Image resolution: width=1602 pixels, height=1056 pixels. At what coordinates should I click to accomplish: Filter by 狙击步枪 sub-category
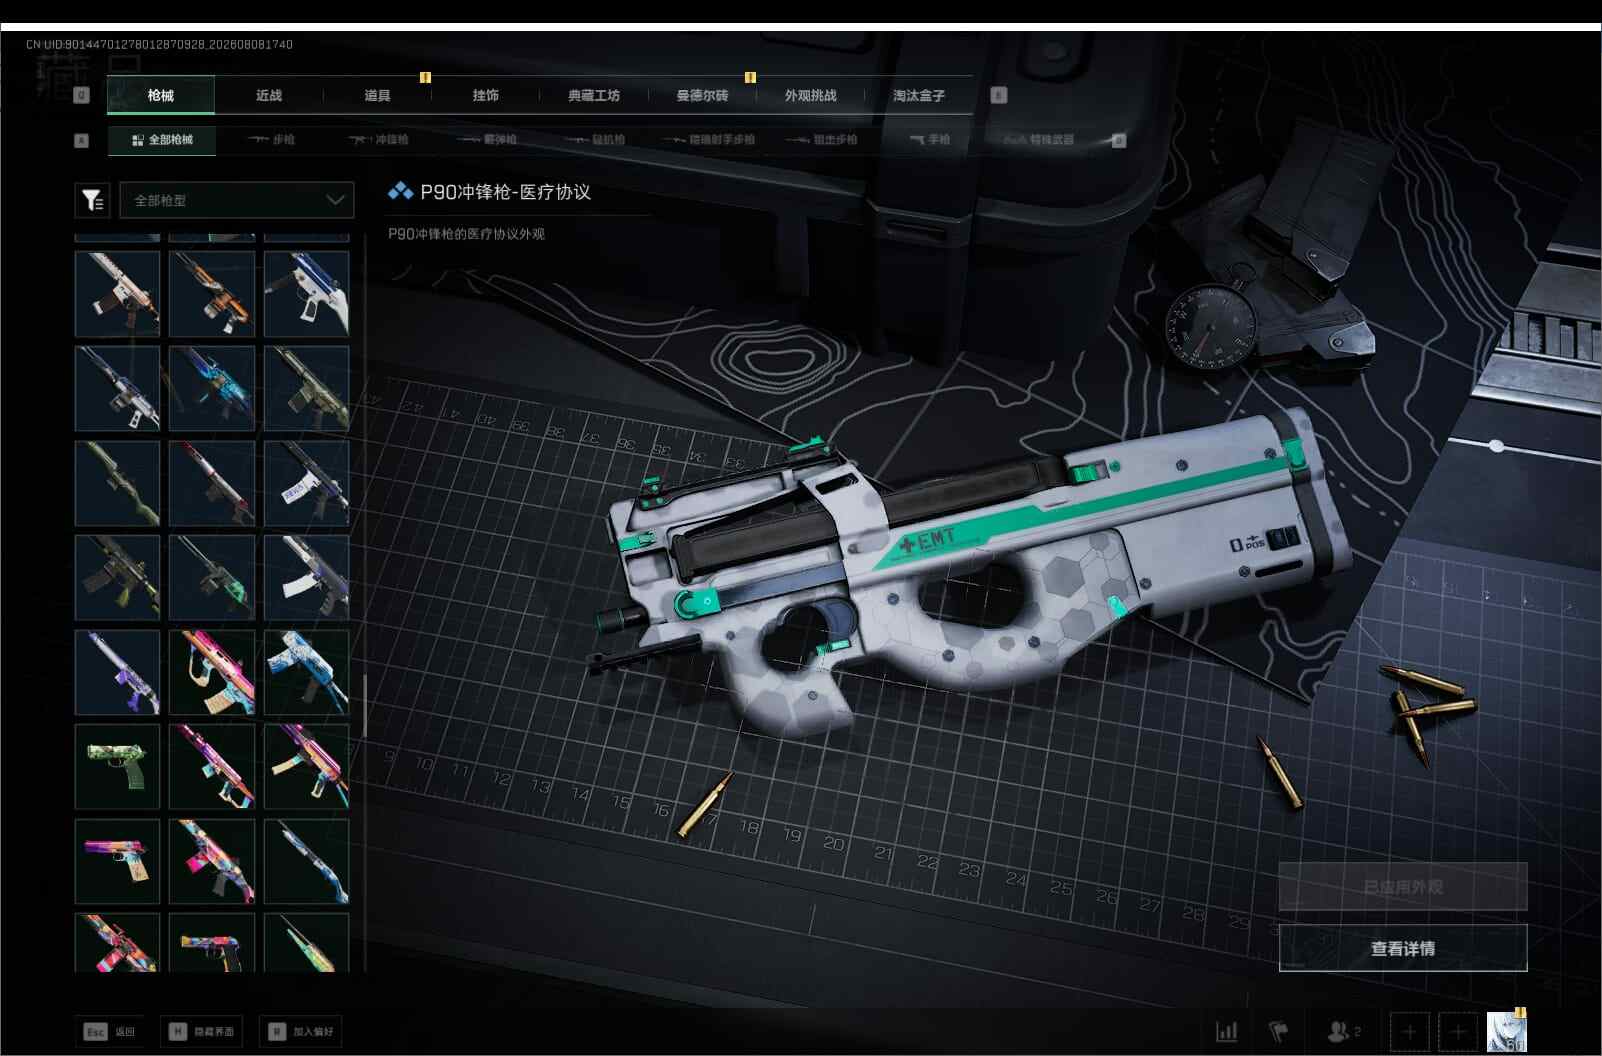[x=822, y=140]
